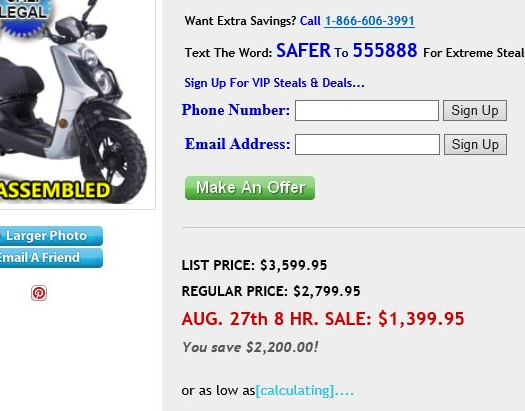The image size is (525, 411).
Task: Click the blue LEGAL starburst badge
Action: [25, 15]
